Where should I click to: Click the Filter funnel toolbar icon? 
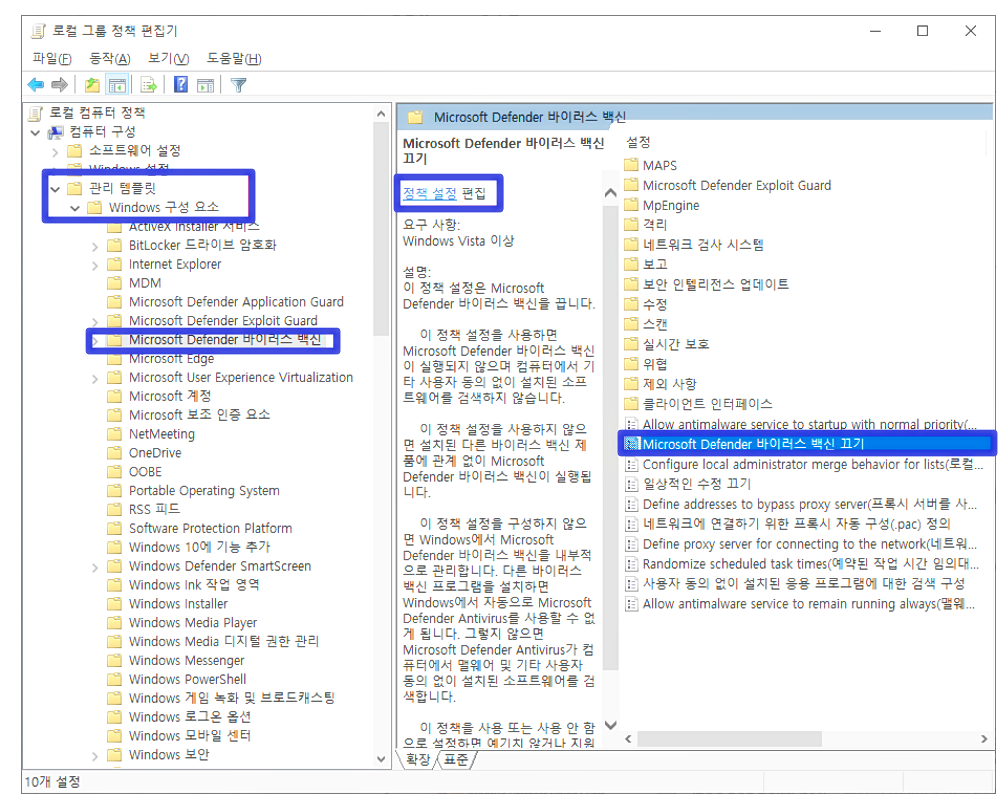[x=238, y=85]
